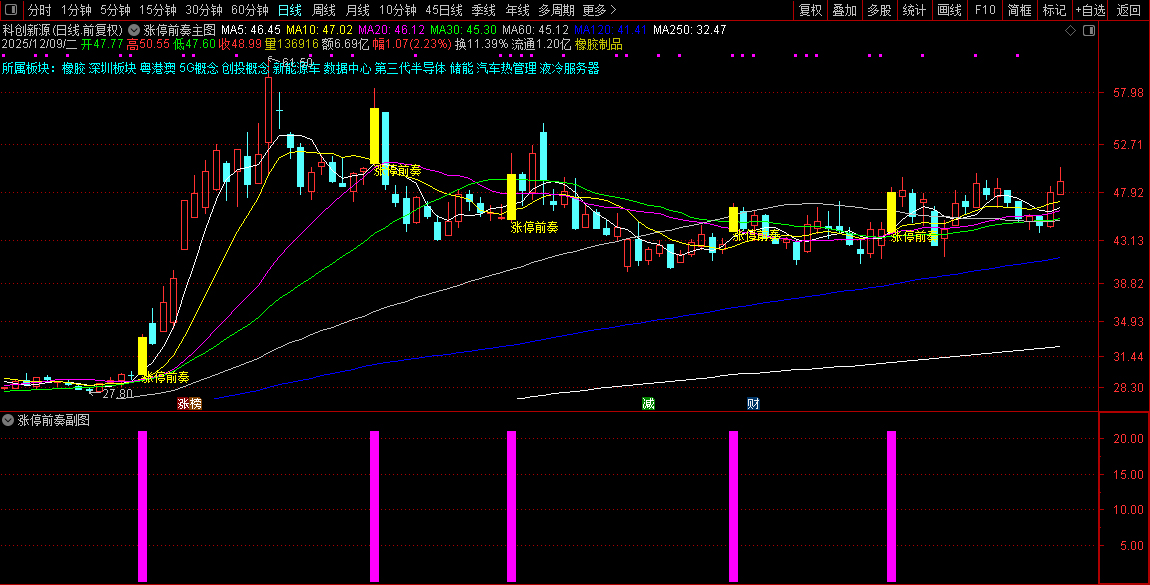The image size is (1150, 585).
Task: Toggle 叠加 overlay mode
Action: [845, 10]
